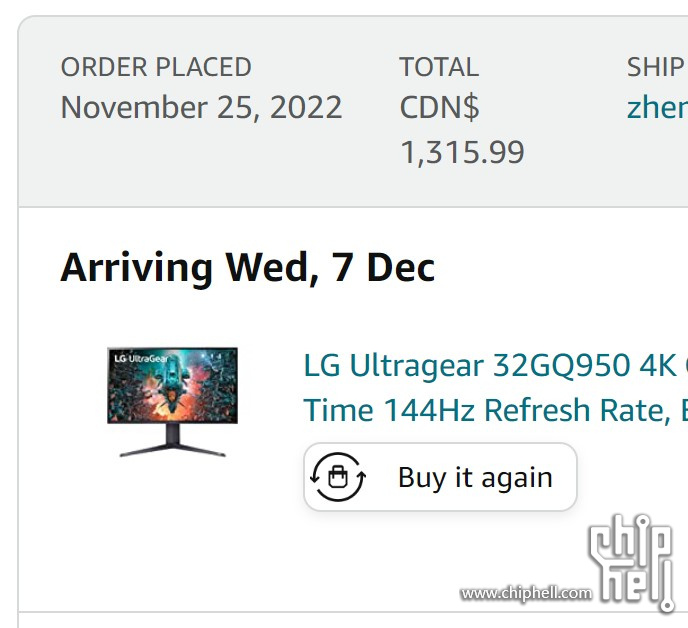Click the word Buy in the Buy it again button

422,478
